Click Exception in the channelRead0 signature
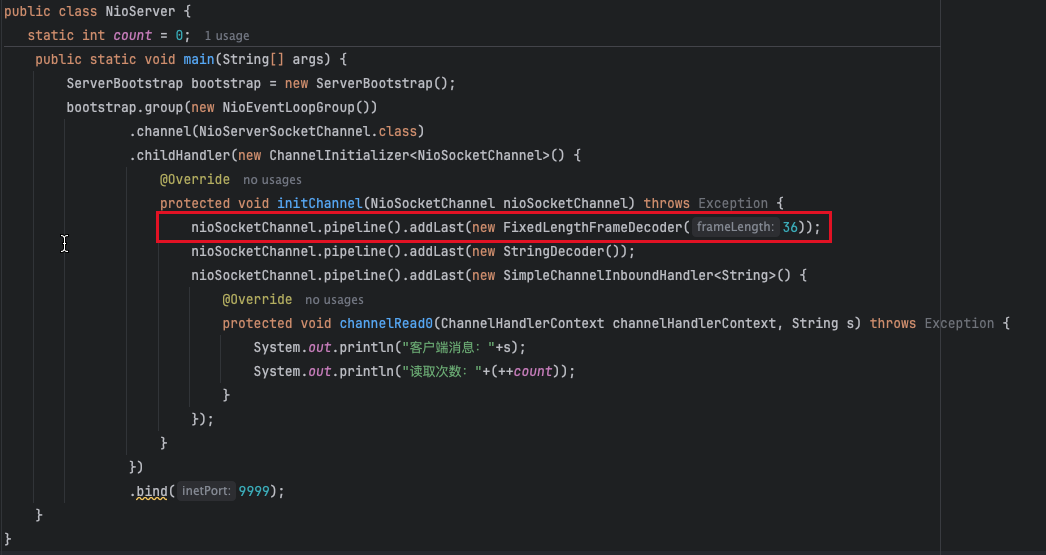This screenshot has width=1046, height=555. tap(959, 324)
